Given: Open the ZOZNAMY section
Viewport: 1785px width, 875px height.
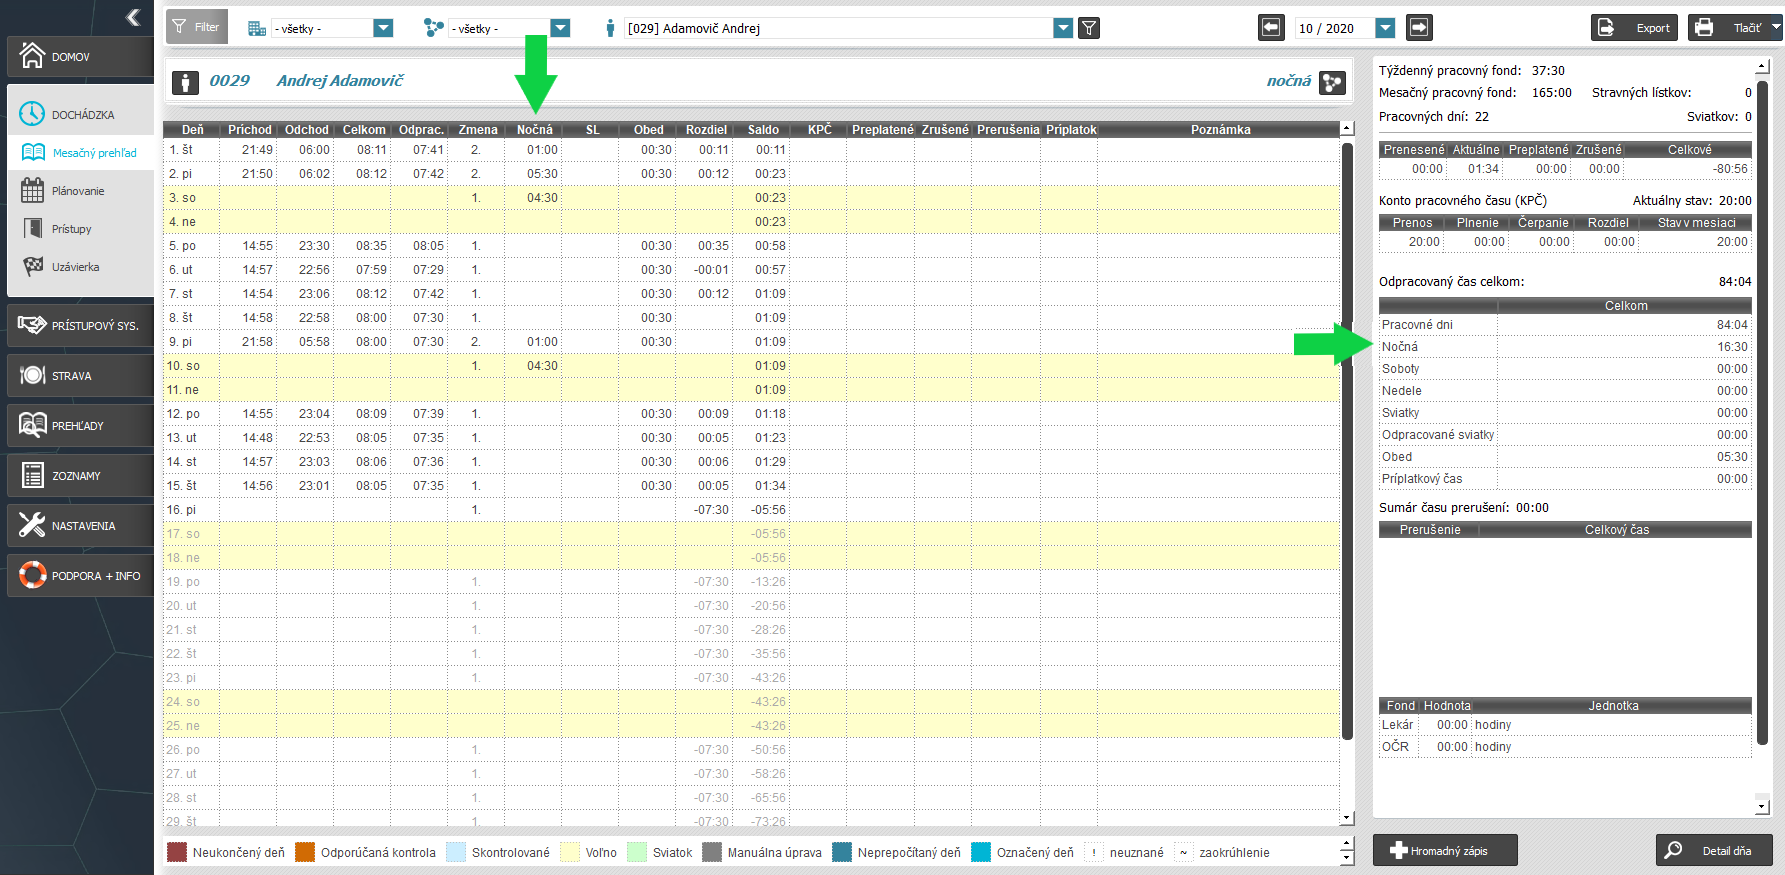Looking at the screenshot, I should pos(80,475).
